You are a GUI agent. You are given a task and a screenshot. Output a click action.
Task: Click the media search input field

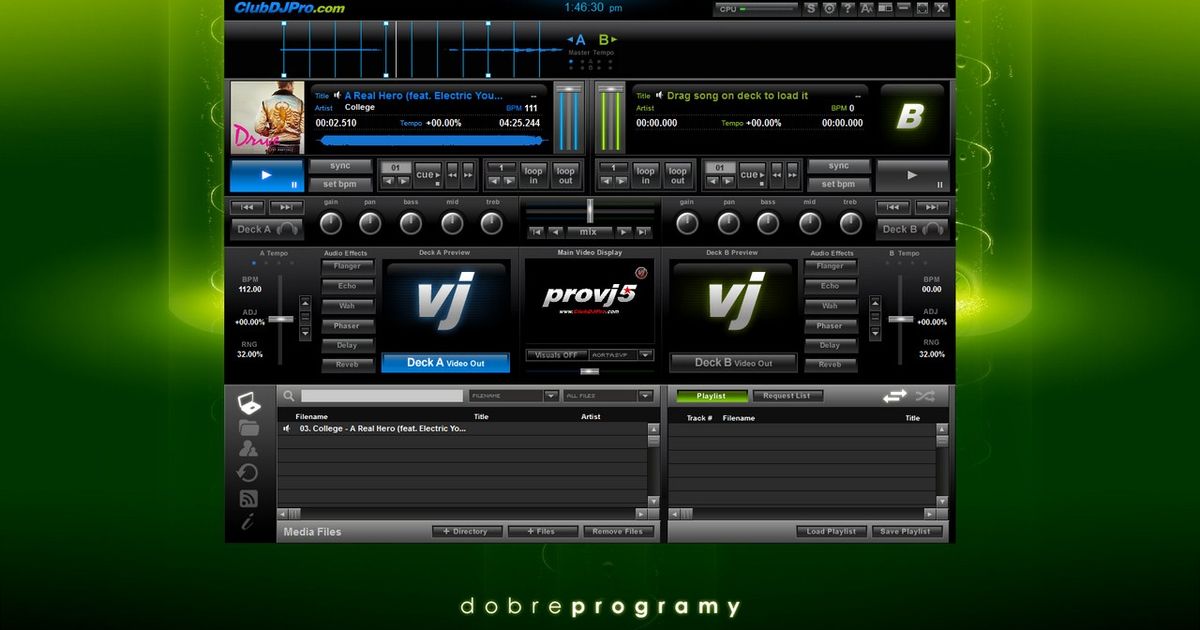[x=382, y=396]
